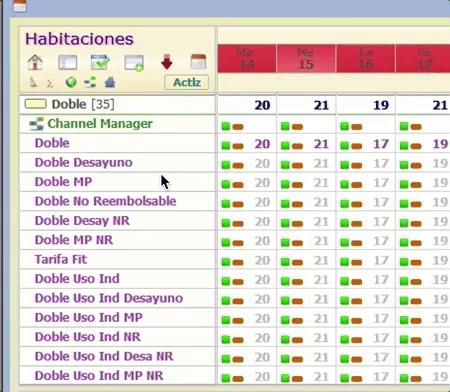Click the channel share icon in toolbar
This screenshot has width=450, height=392.
[x=90, y=82]
